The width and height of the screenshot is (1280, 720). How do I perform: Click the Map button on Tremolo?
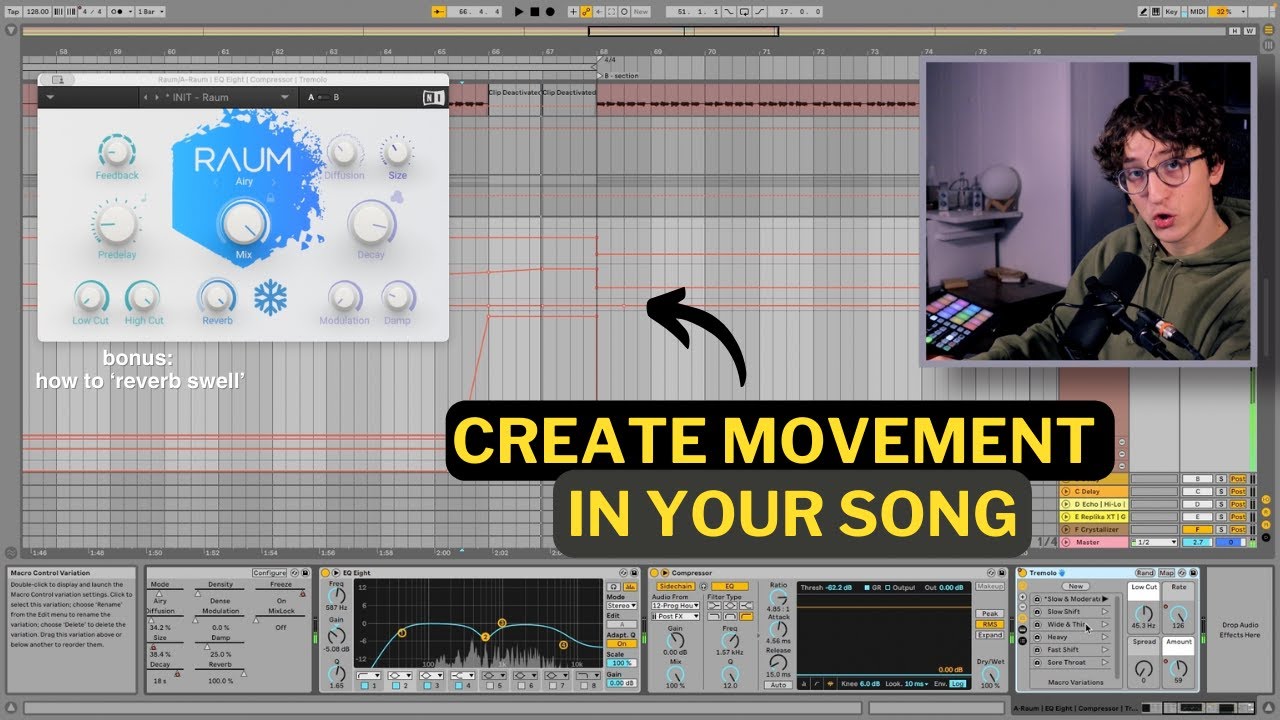[x=1166, y=573]
